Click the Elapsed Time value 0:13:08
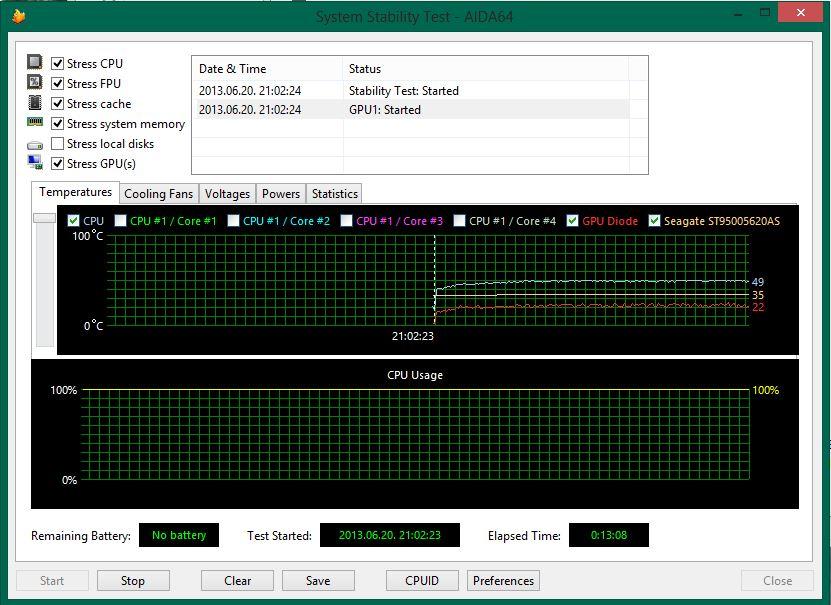The height and width of the screenshot is (605, 831). click(608, 535)
